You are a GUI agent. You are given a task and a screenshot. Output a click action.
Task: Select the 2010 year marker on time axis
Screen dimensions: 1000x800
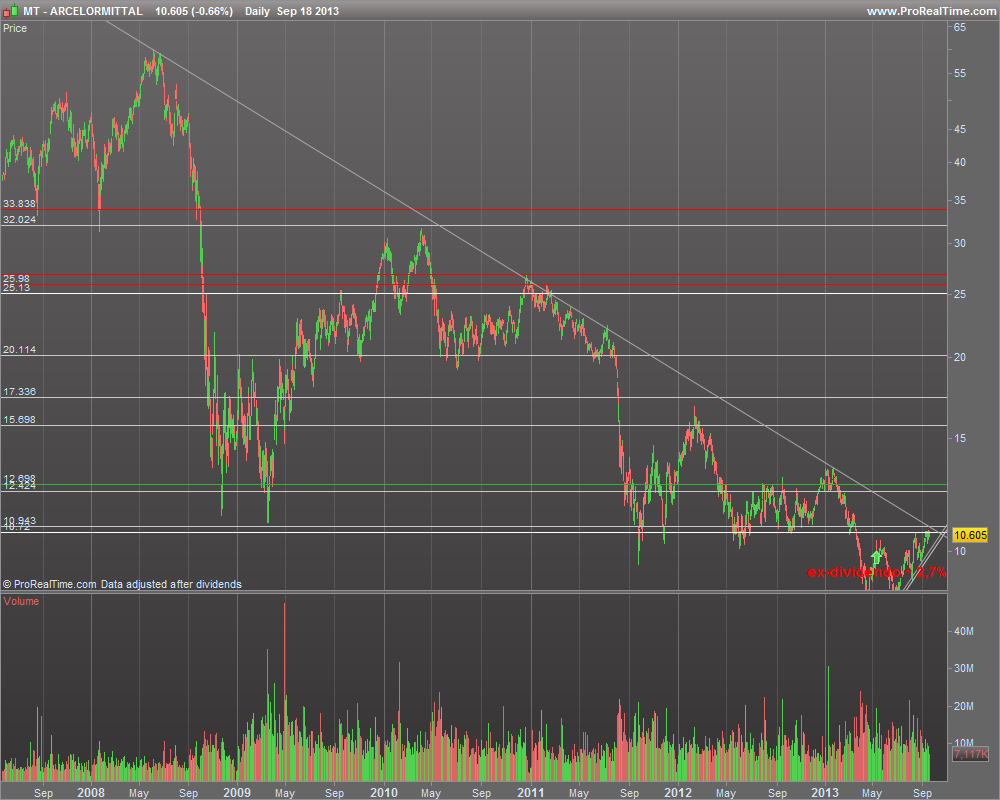[383, 792]
